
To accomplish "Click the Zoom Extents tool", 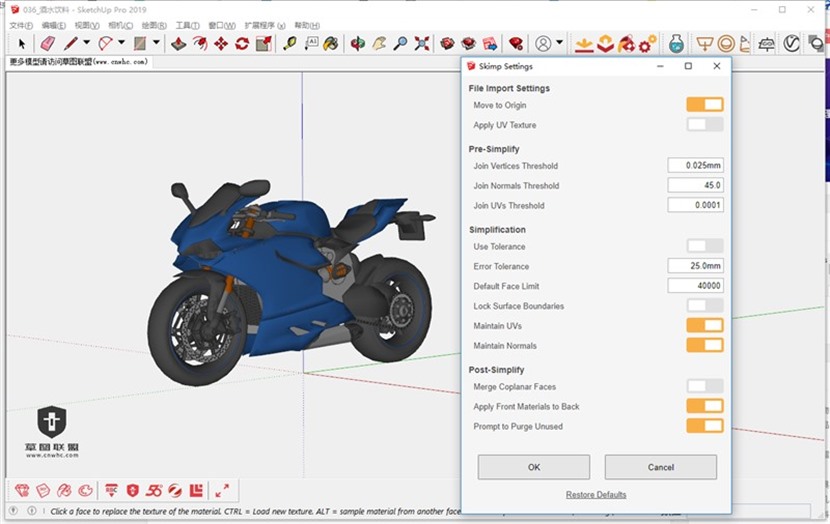I will (x=422, y=43).
